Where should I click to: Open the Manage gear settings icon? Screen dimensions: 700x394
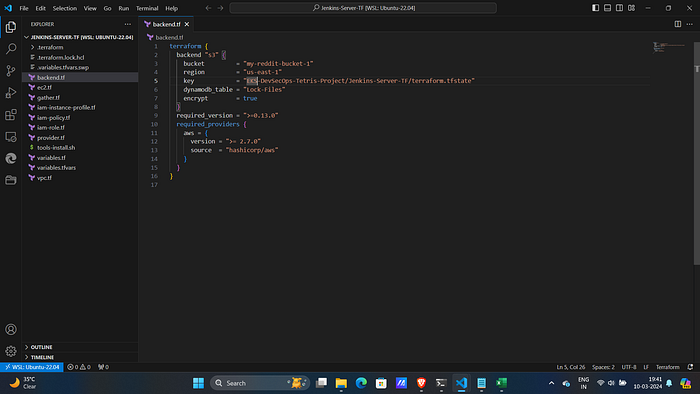click(x=11, y=351)
